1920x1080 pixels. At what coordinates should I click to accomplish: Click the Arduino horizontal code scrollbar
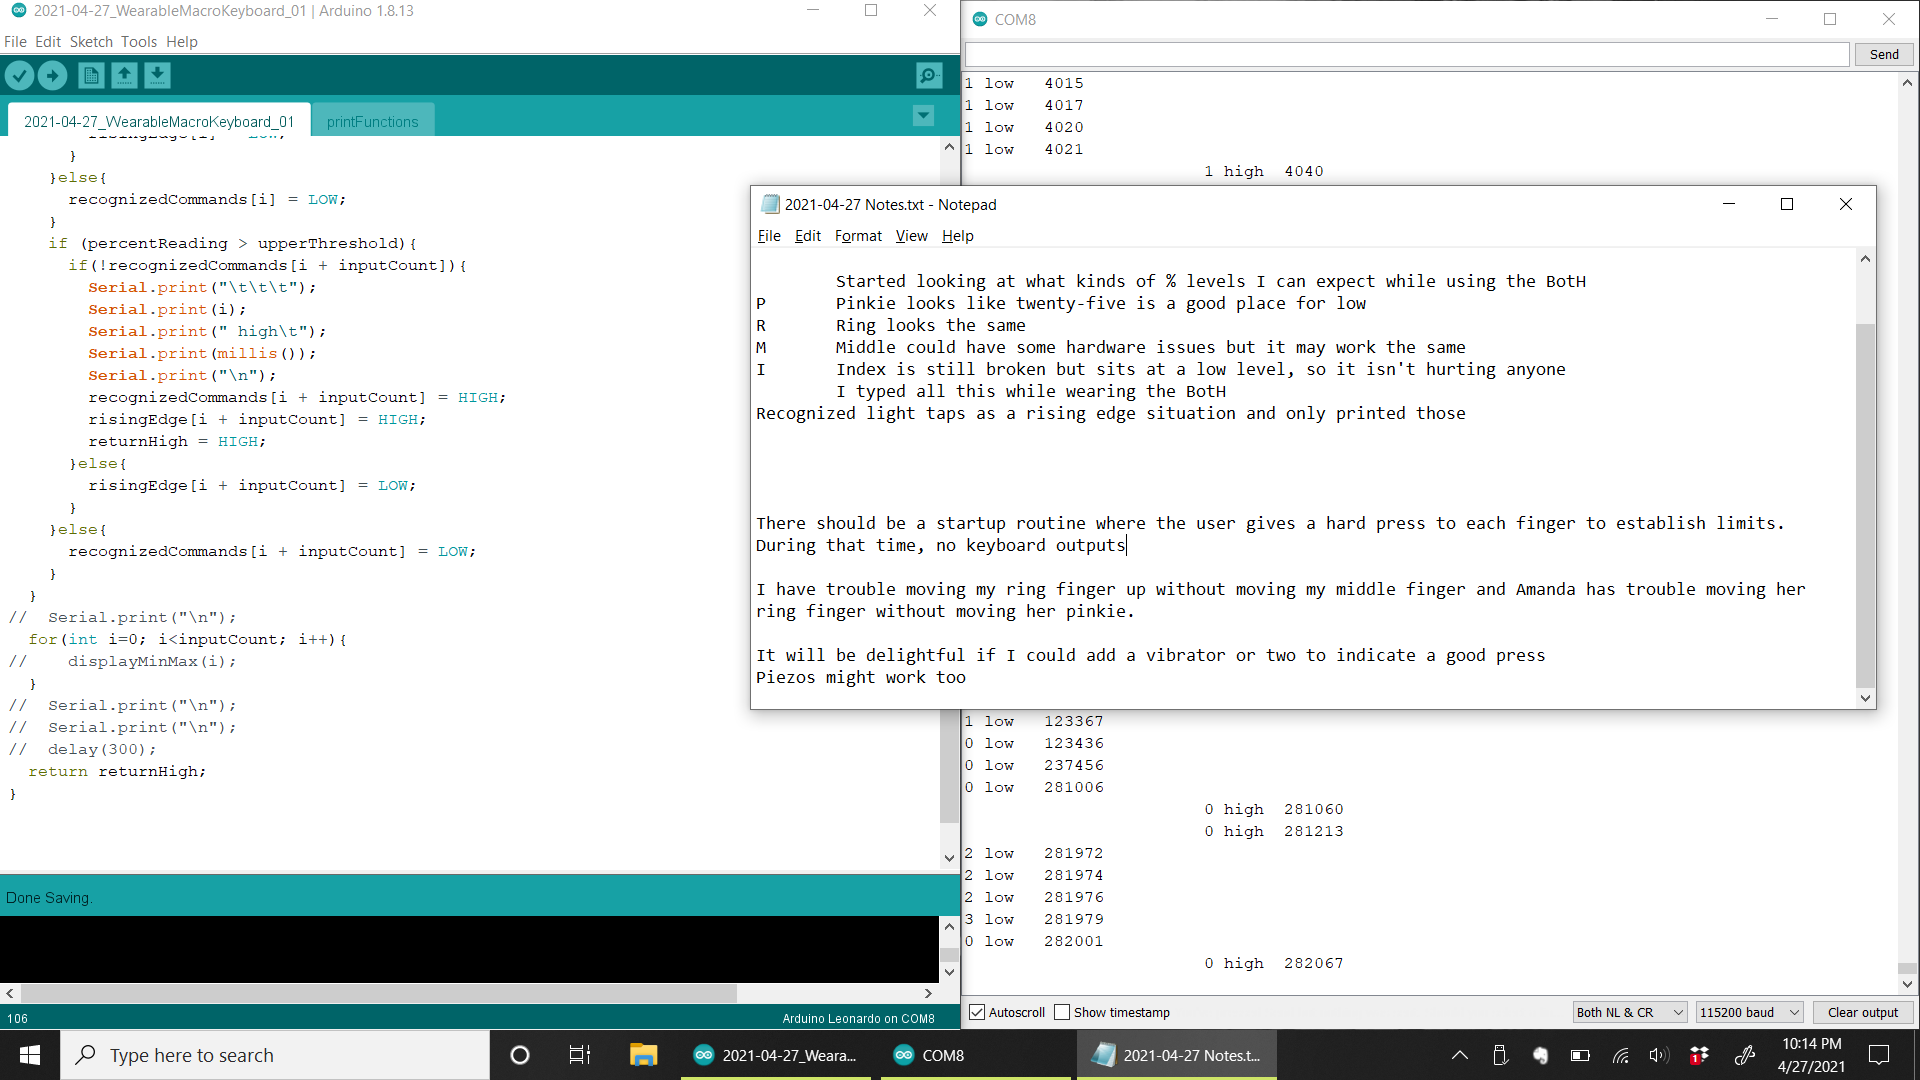(380, 993)
